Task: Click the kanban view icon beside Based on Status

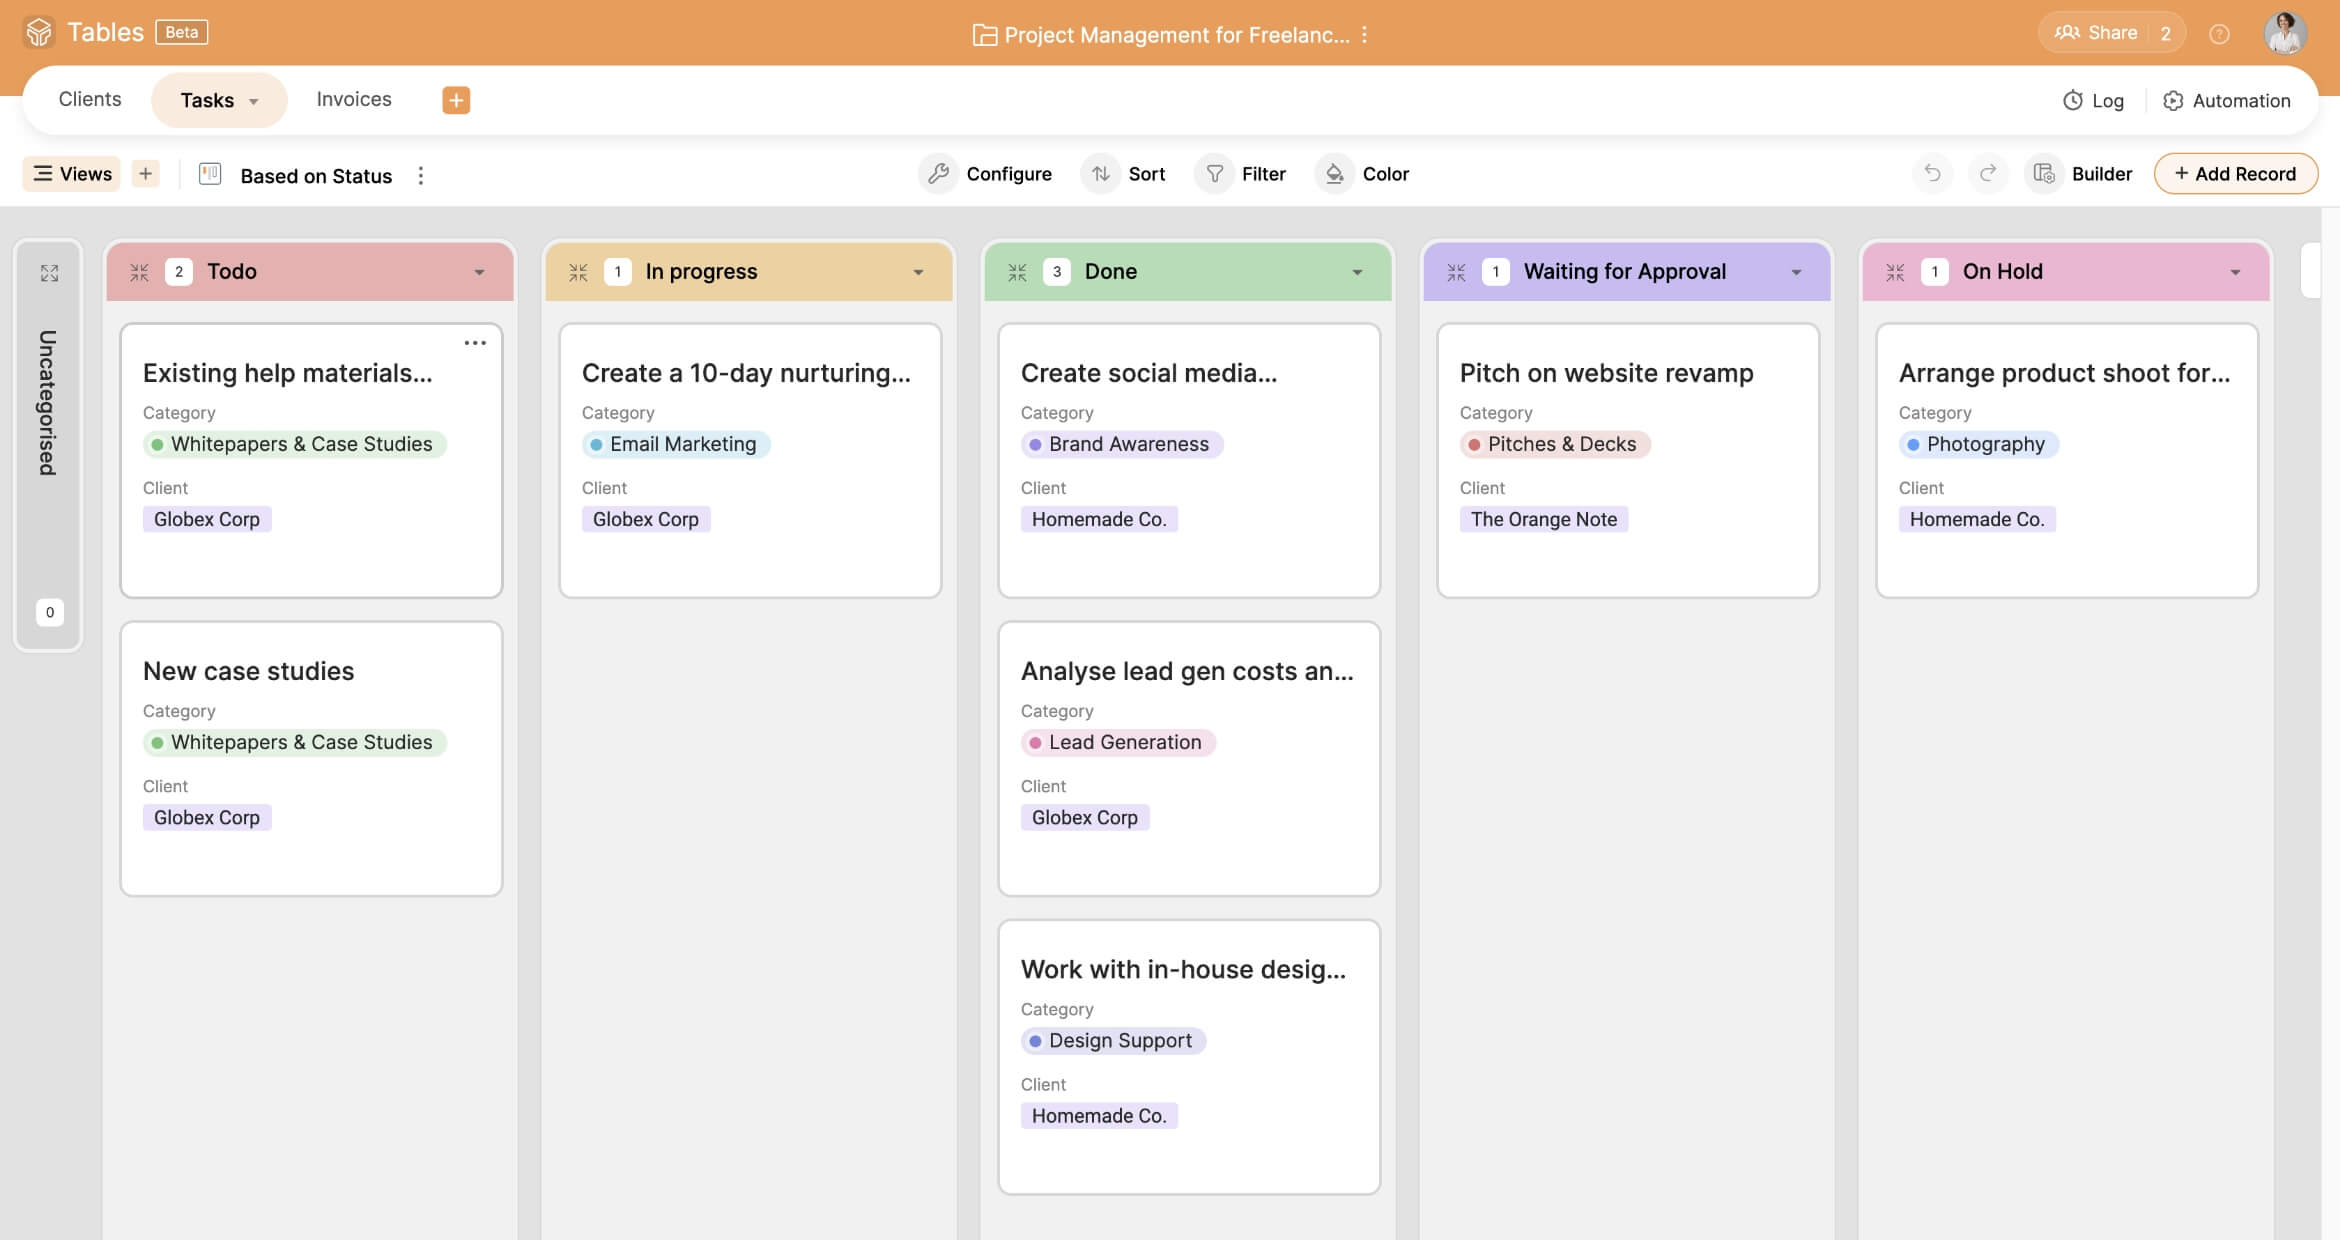Action: pyautogui.click(x=210, y=175)
